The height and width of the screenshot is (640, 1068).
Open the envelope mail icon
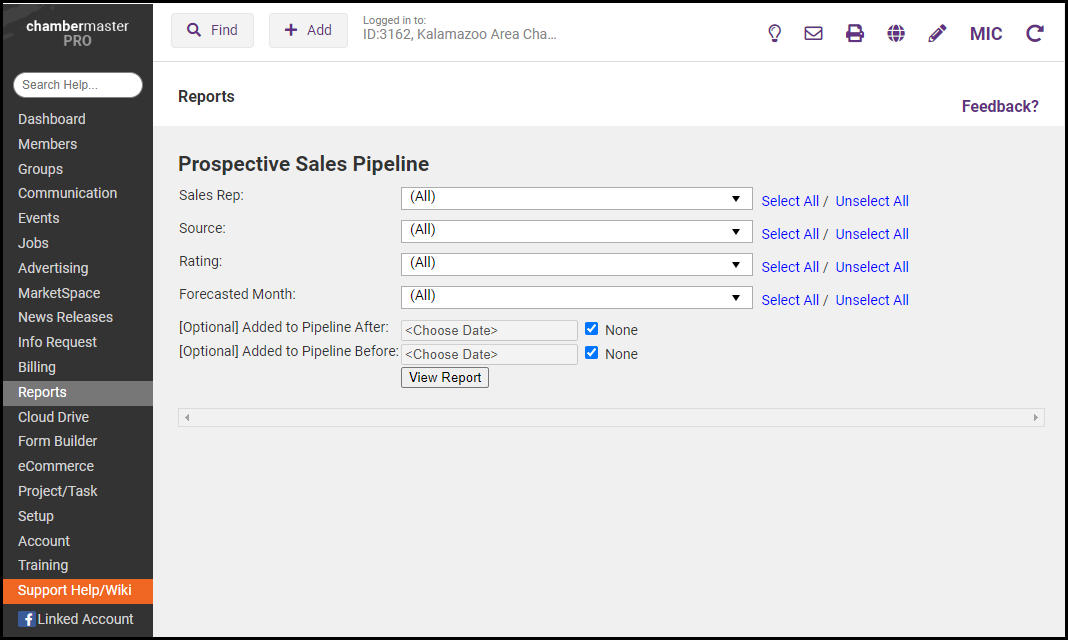tap(814, 33)
